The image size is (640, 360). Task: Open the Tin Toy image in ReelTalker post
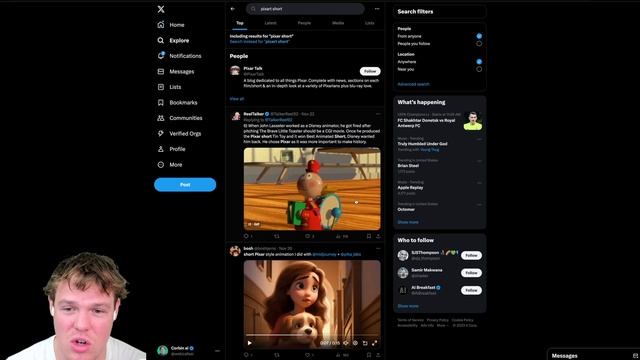(312, 189)
